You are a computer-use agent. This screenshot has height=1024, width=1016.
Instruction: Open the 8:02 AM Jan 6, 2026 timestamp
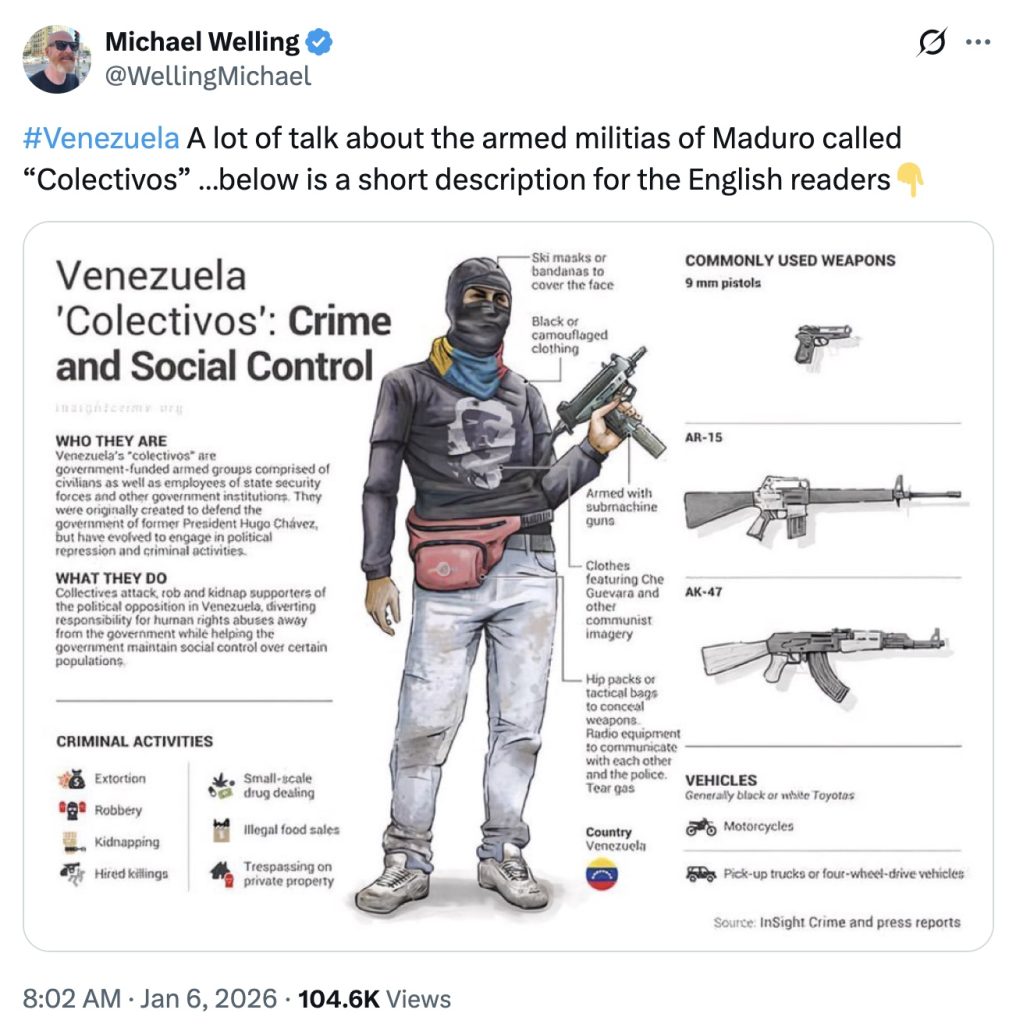coord(150,999)
